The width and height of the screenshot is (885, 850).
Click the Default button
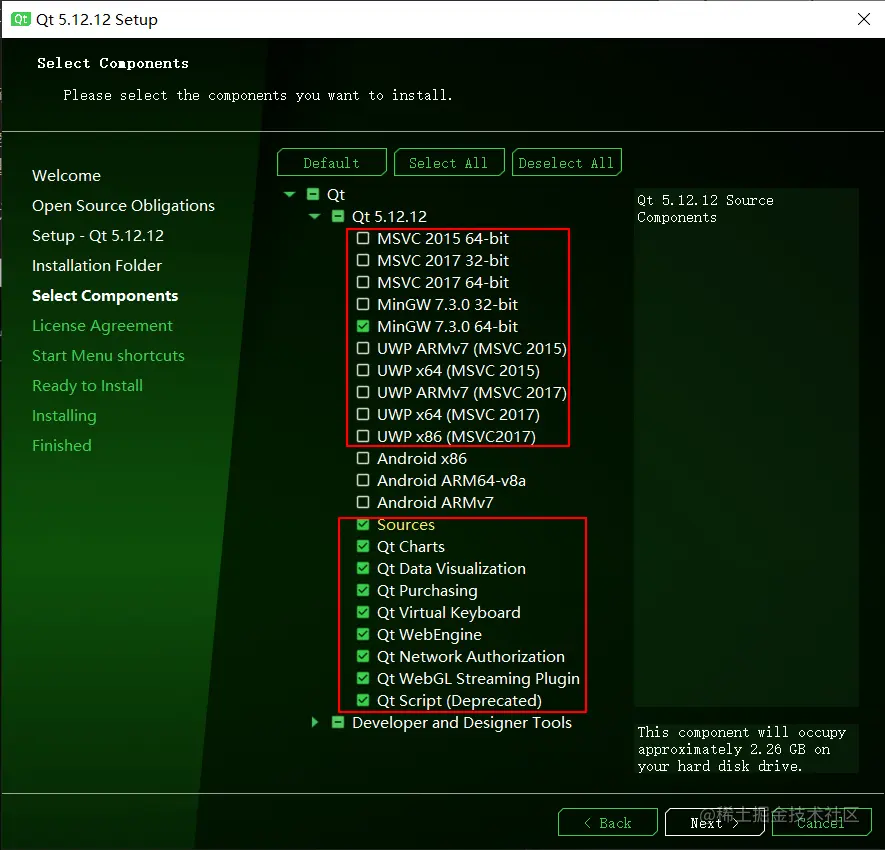pos(331,163)
